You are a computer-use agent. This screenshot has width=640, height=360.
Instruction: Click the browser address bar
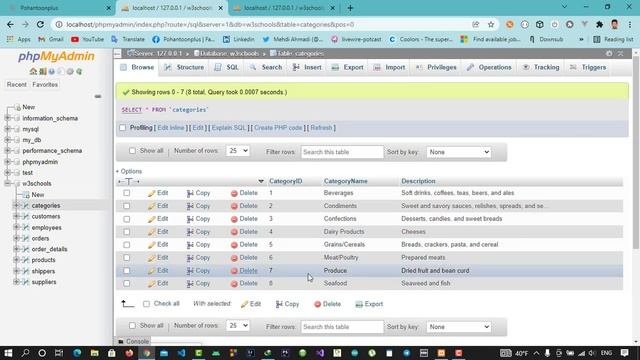click(261, 24)
